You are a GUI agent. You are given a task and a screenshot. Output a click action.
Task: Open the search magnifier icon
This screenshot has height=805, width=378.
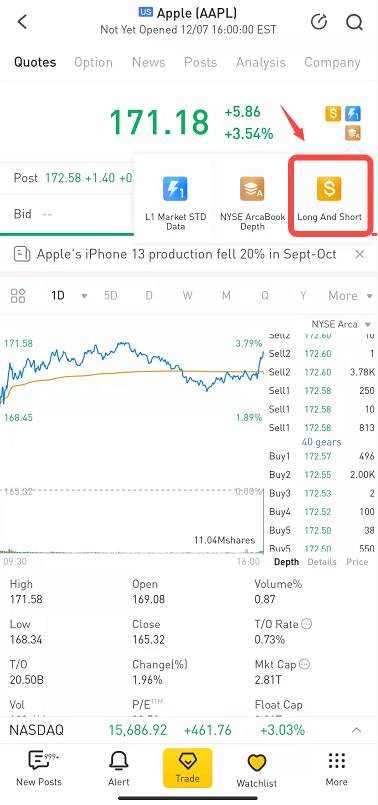[x=354, y=22]
